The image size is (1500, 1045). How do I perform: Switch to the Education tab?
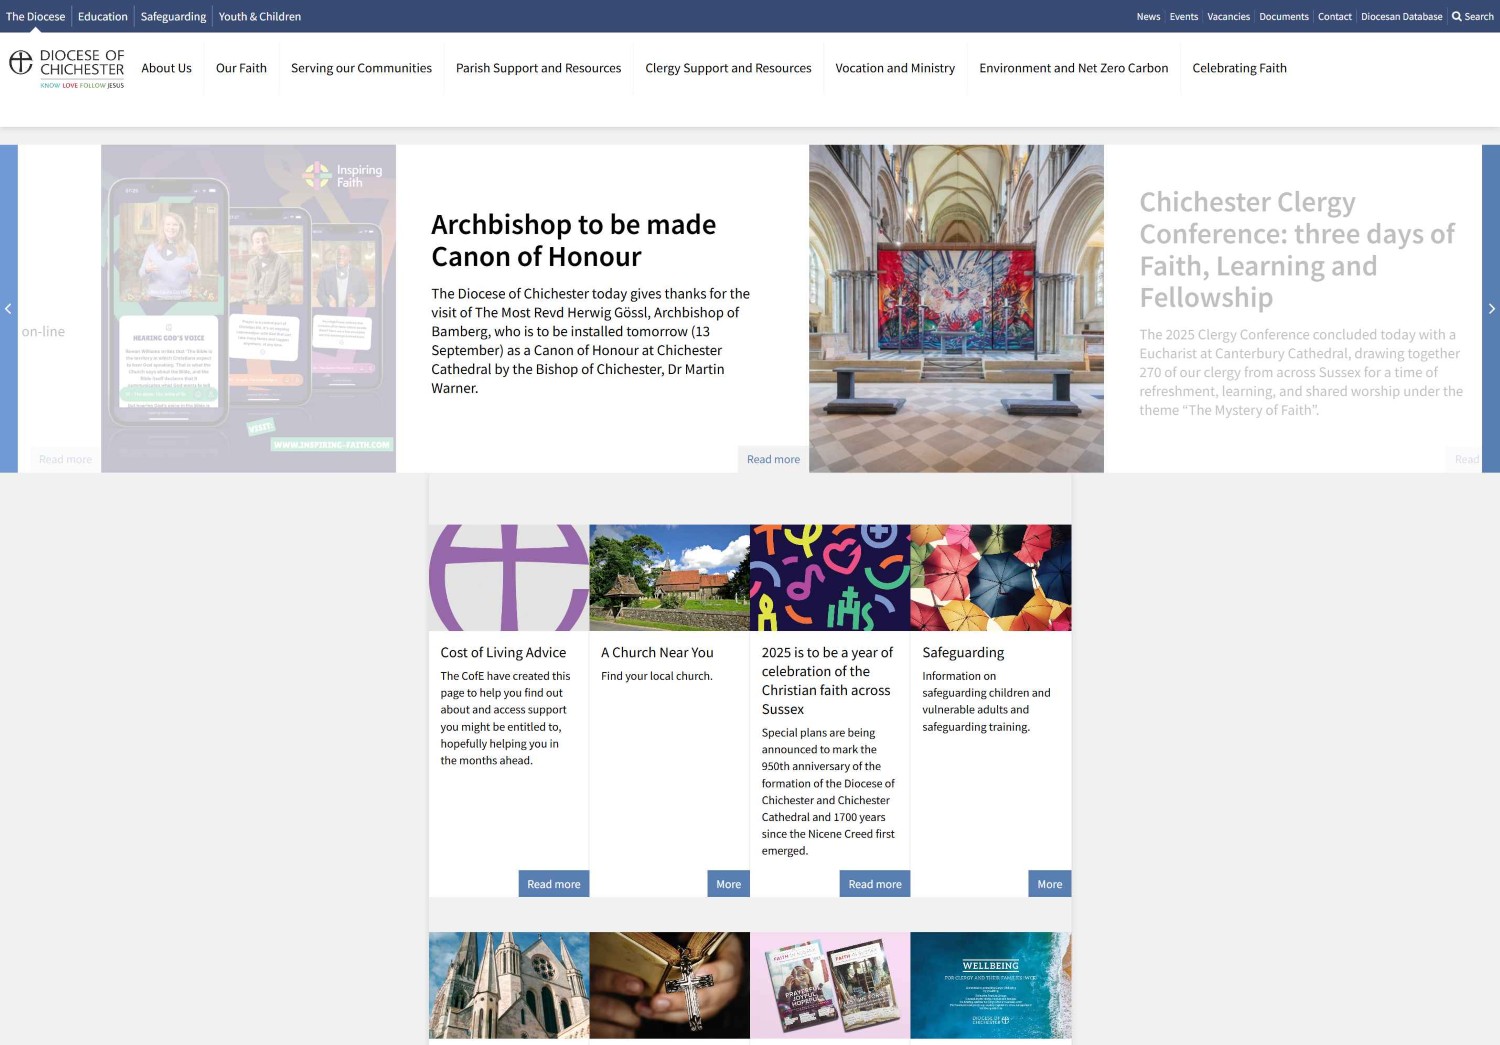pos(103,16)
